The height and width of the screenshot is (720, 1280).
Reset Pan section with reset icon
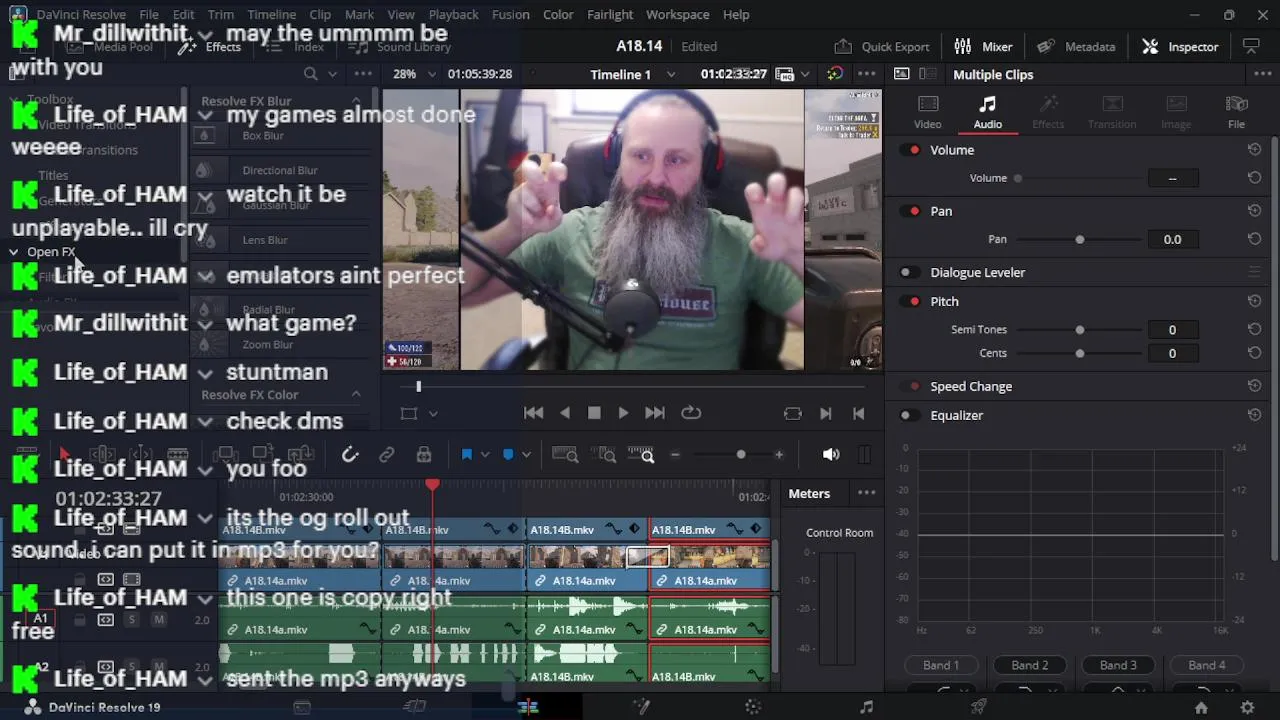pyautogui.click(x=1254, y=211)
